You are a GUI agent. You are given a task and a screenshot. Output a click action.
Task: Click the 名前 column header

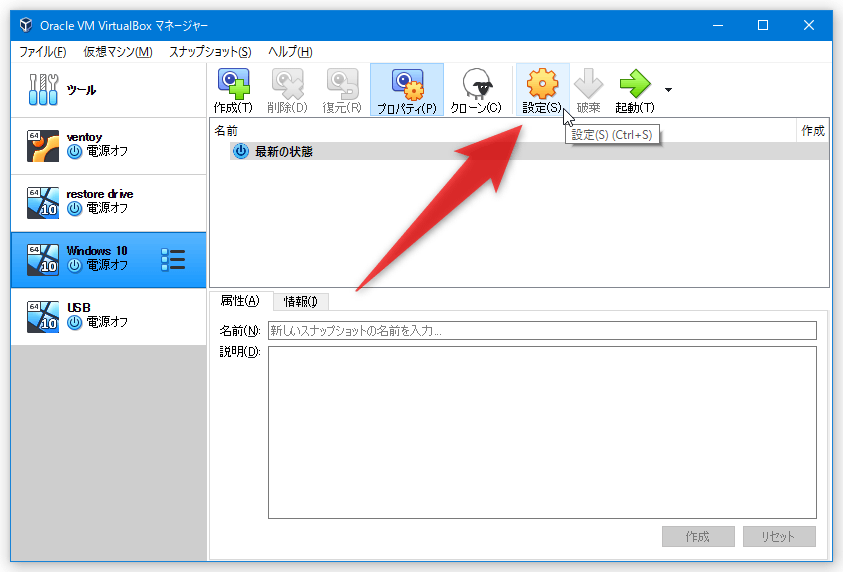coord(226,131)
